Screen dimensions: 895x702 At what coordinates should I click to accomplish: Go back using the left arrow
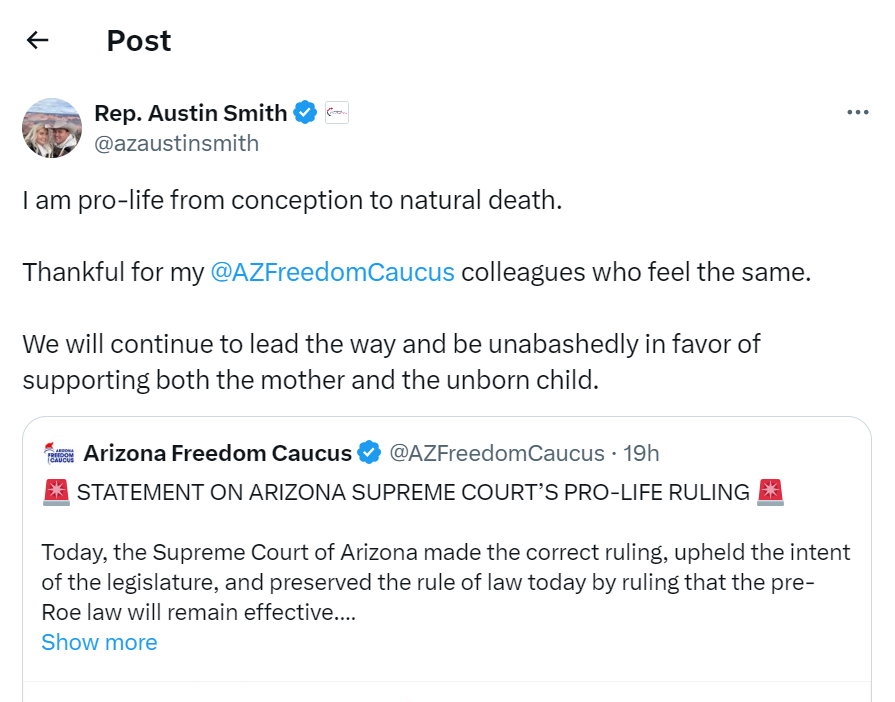coord(38,40)
